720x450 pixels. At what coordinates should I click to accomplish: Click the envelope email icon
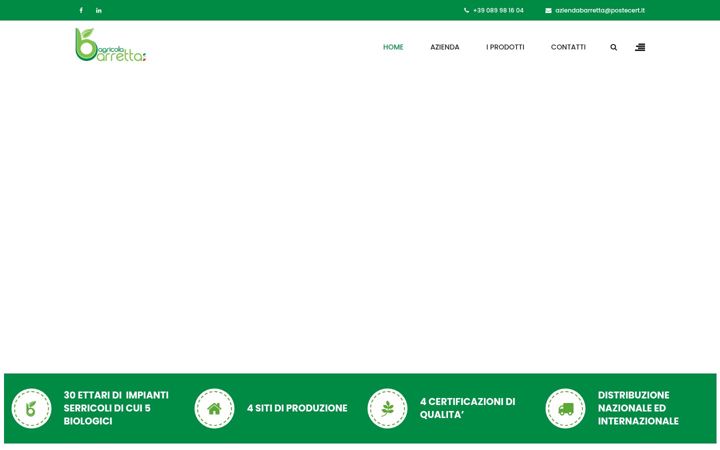pyautogui.click(x=548, y=10)
